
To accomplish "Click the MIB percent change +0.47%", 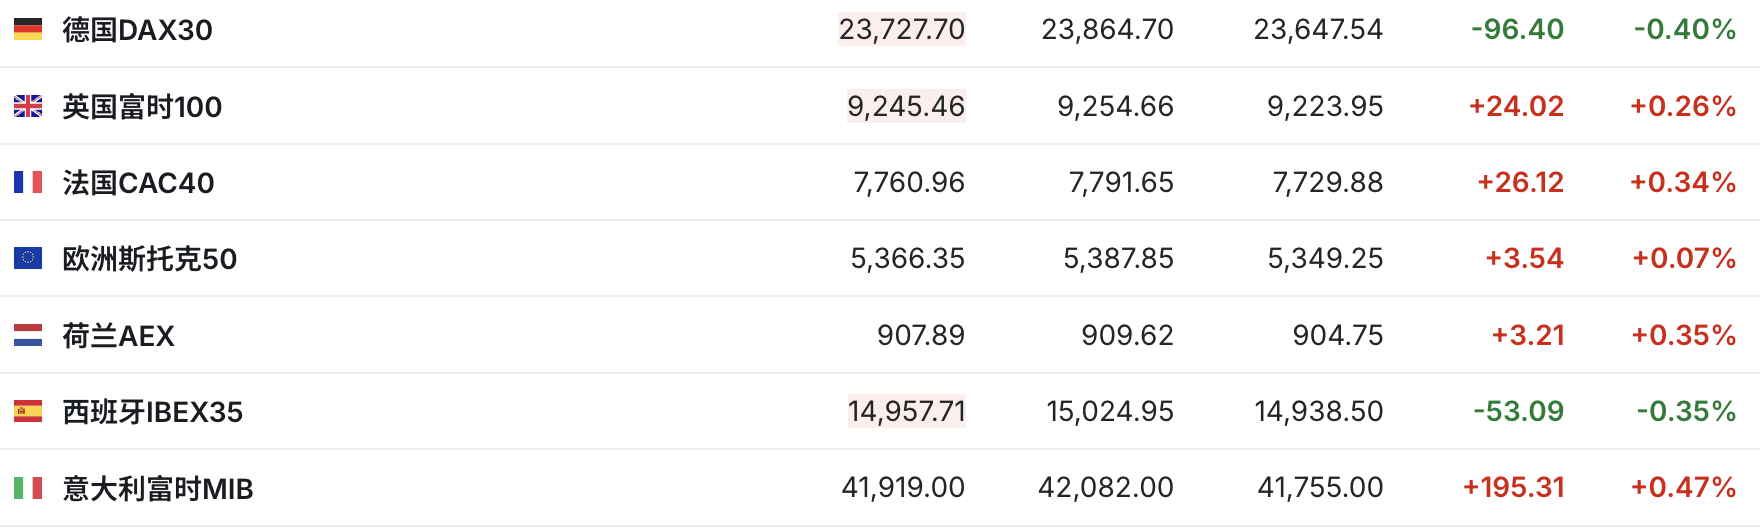I will (x=1683, y=488).
